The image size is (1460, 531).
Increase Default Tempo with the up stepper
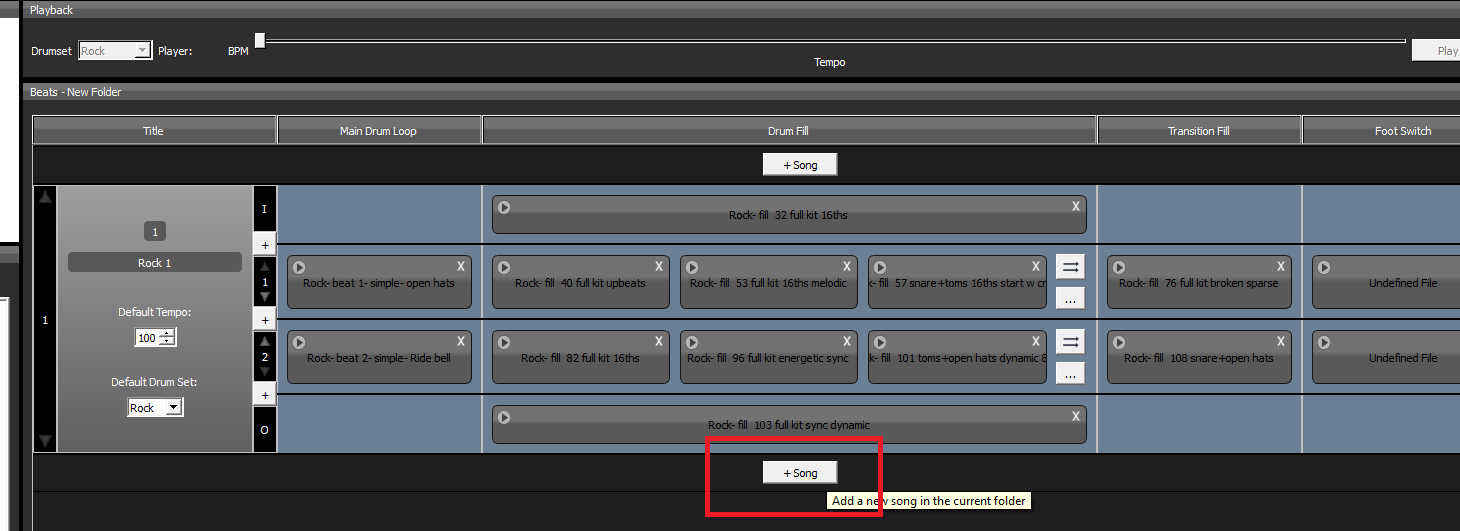click(x=167, y=334)
